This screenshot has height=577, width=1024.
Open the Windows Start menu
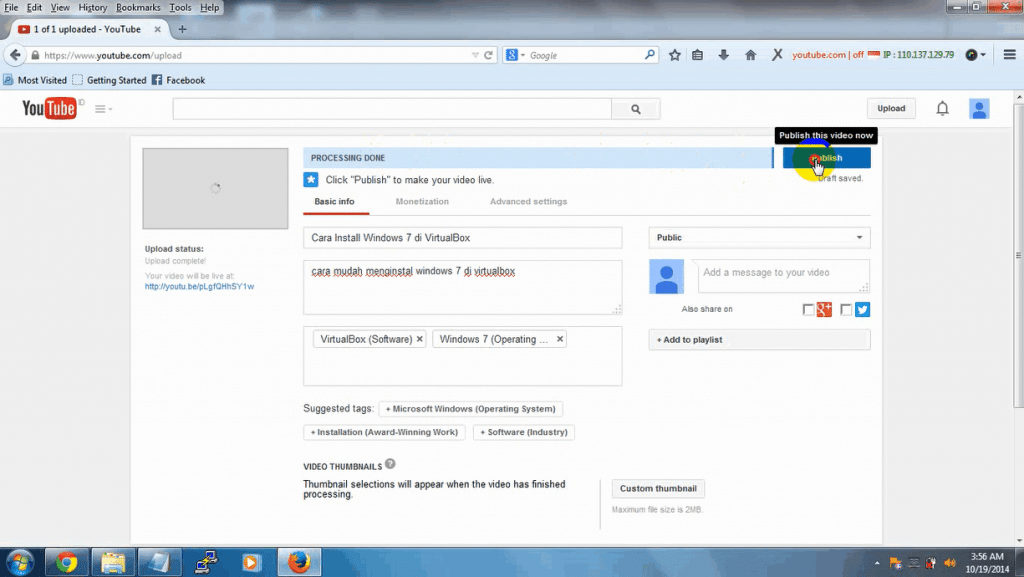coord(20,562)
